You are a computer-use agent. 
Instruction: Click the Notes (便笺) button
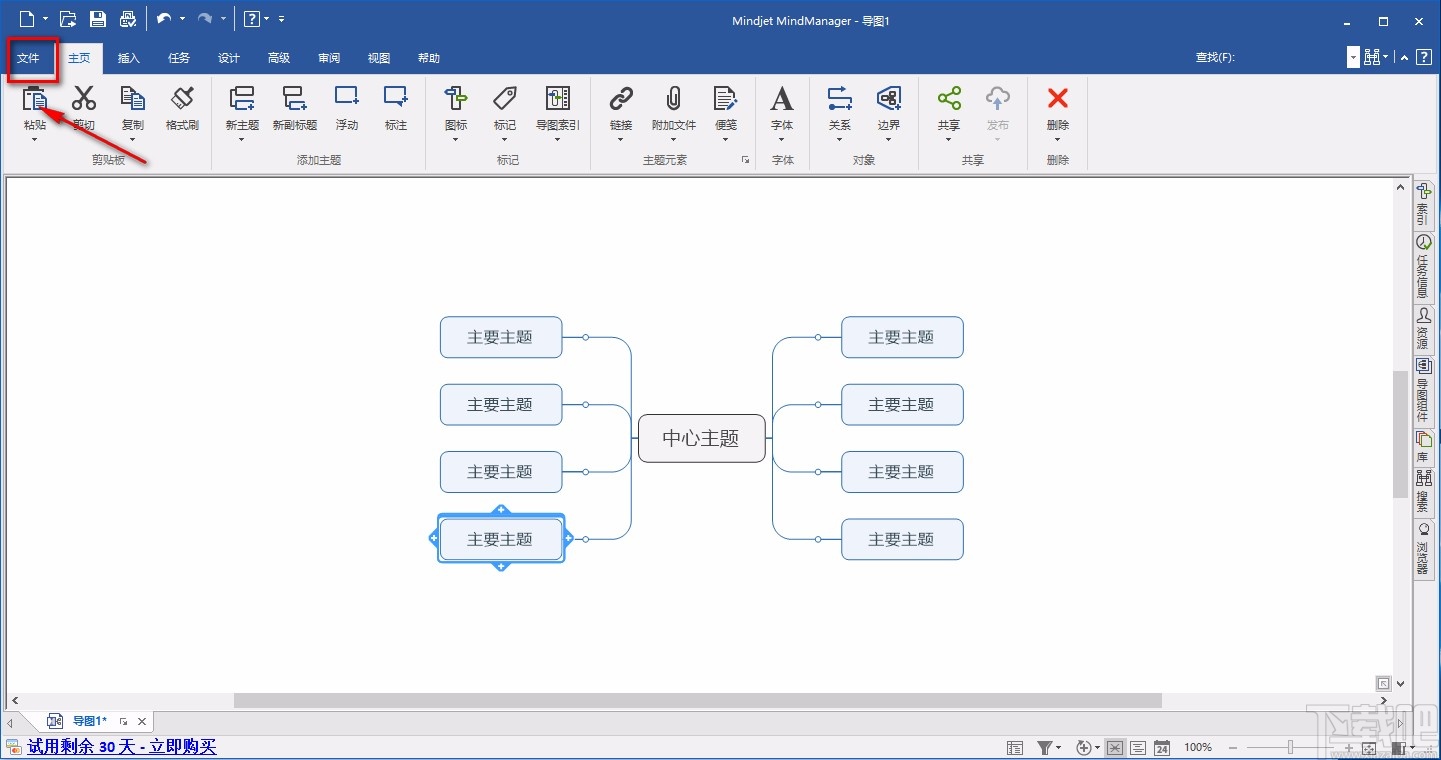(726, 106)
